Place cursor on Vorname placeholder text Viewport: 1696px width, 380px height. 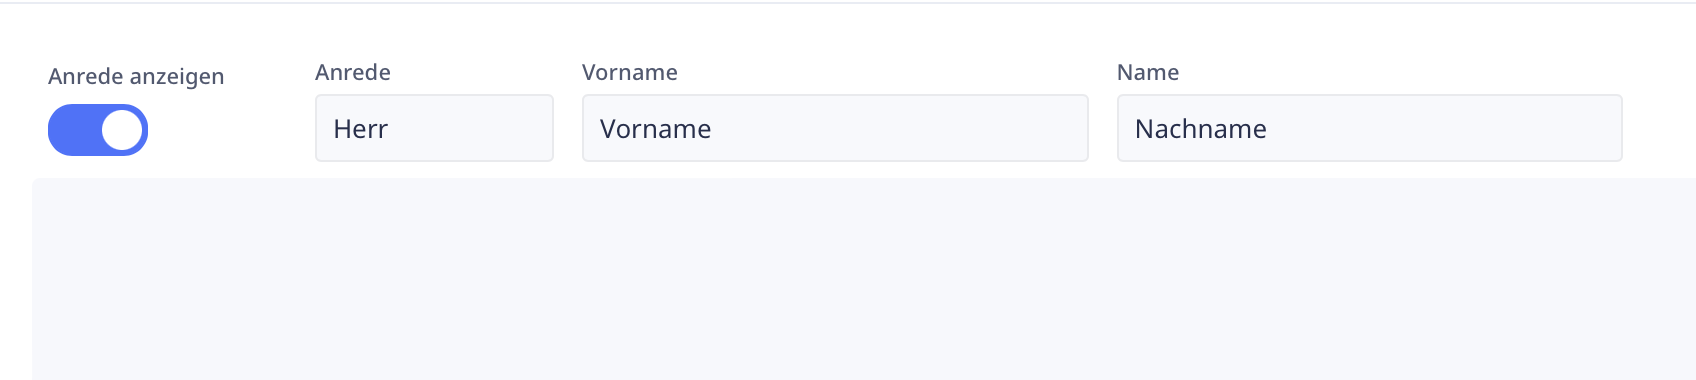point(655,129)
